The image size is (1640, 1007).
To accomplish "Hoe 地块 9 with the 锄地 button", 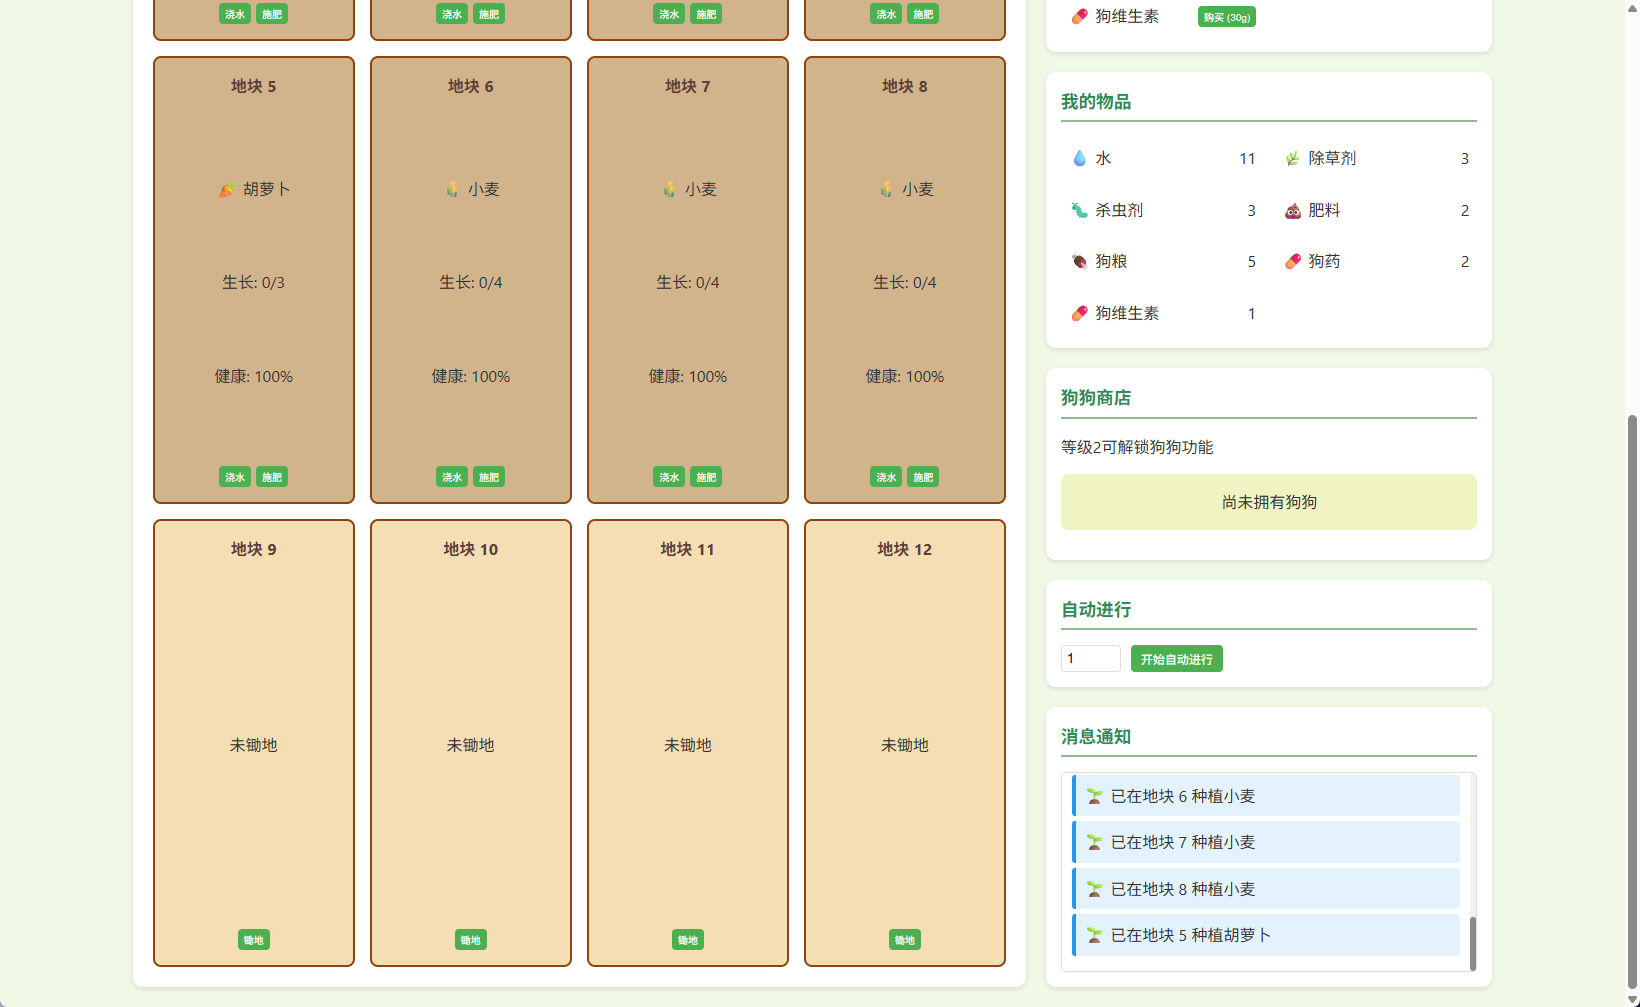I will (x=254, y=940).
